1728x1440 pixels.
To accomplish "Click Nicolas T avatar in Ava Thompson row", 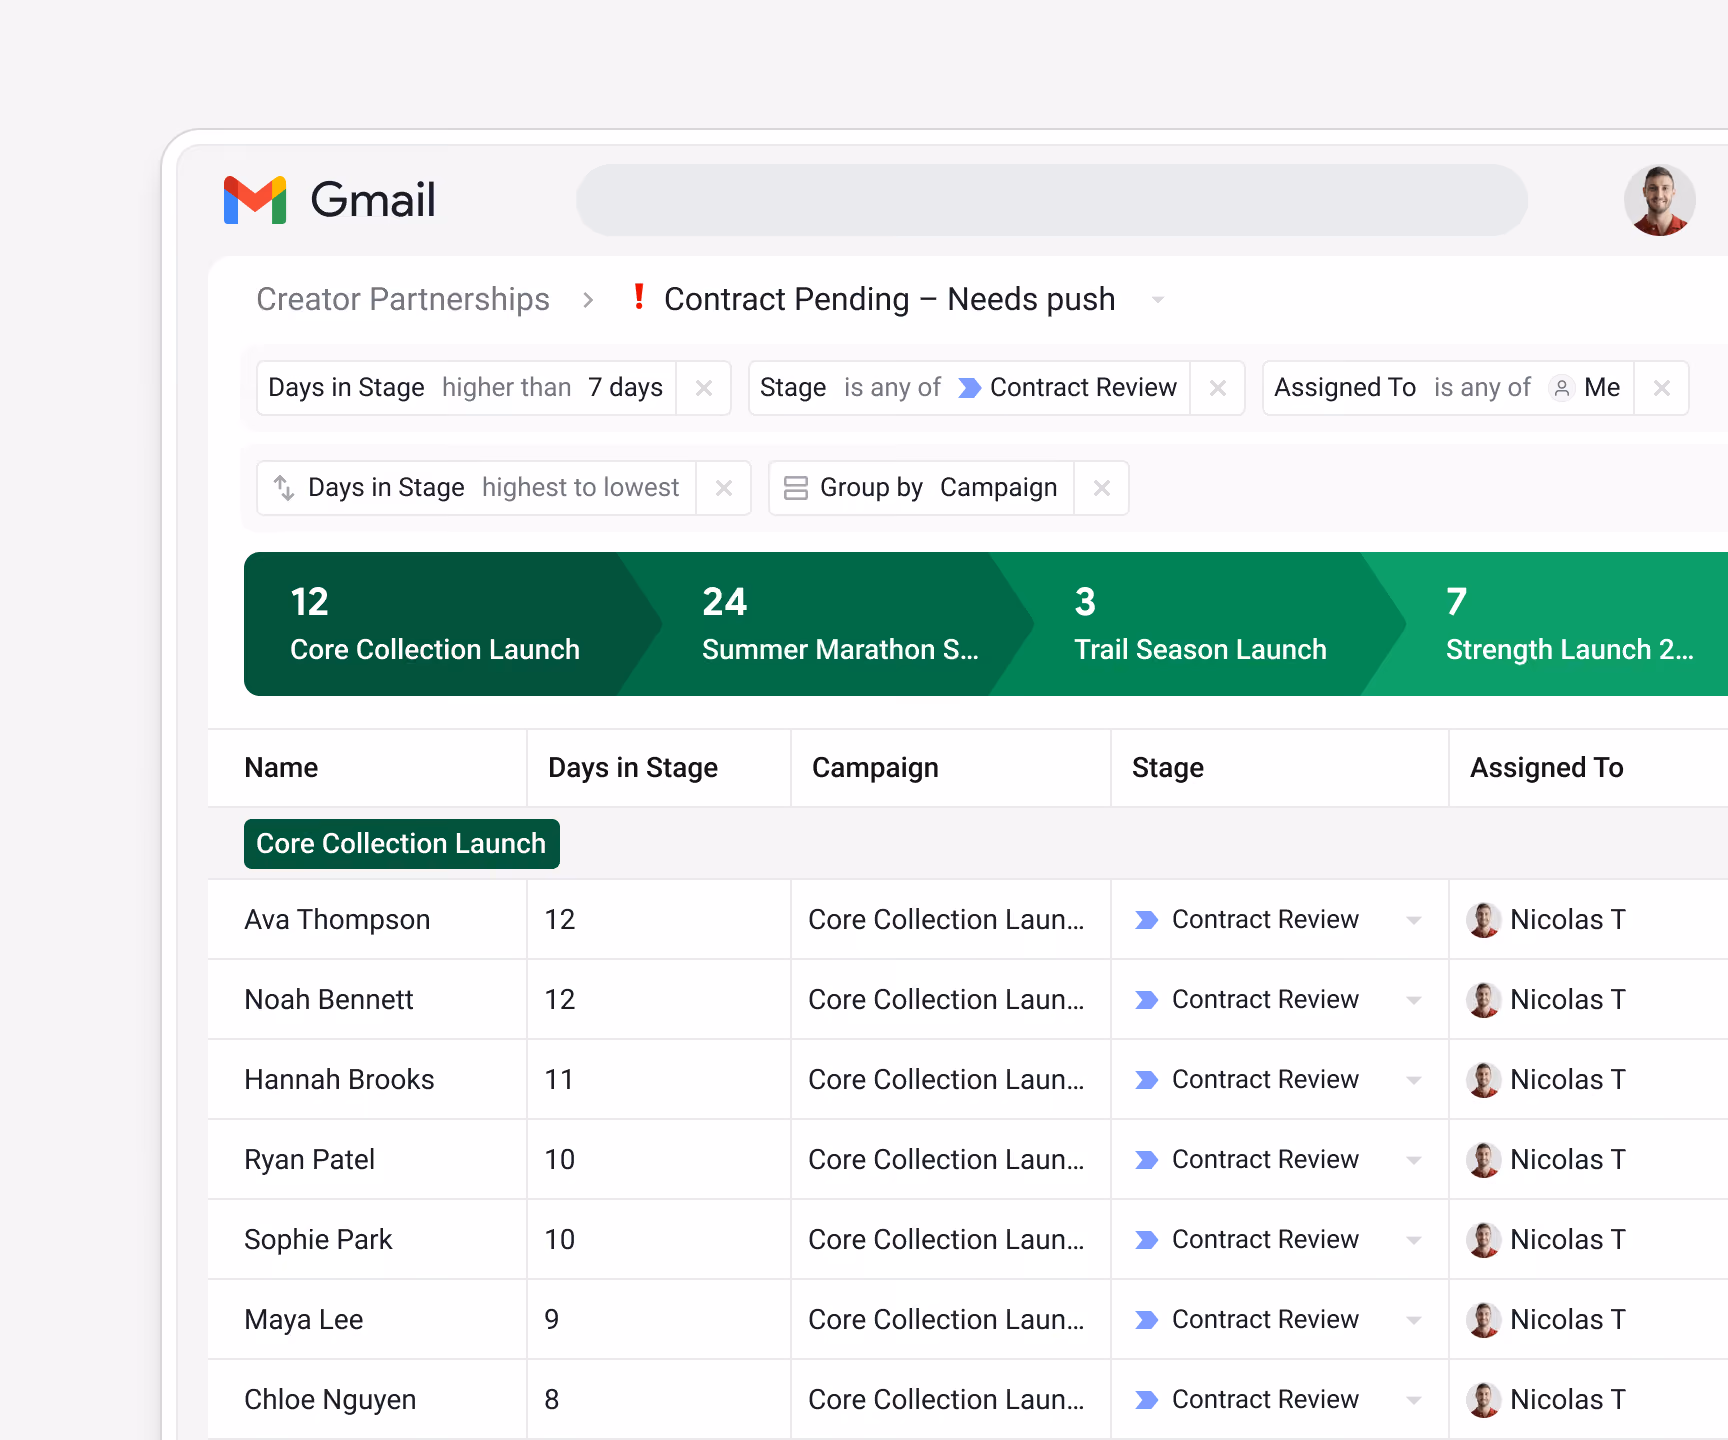I will 1484,920.
